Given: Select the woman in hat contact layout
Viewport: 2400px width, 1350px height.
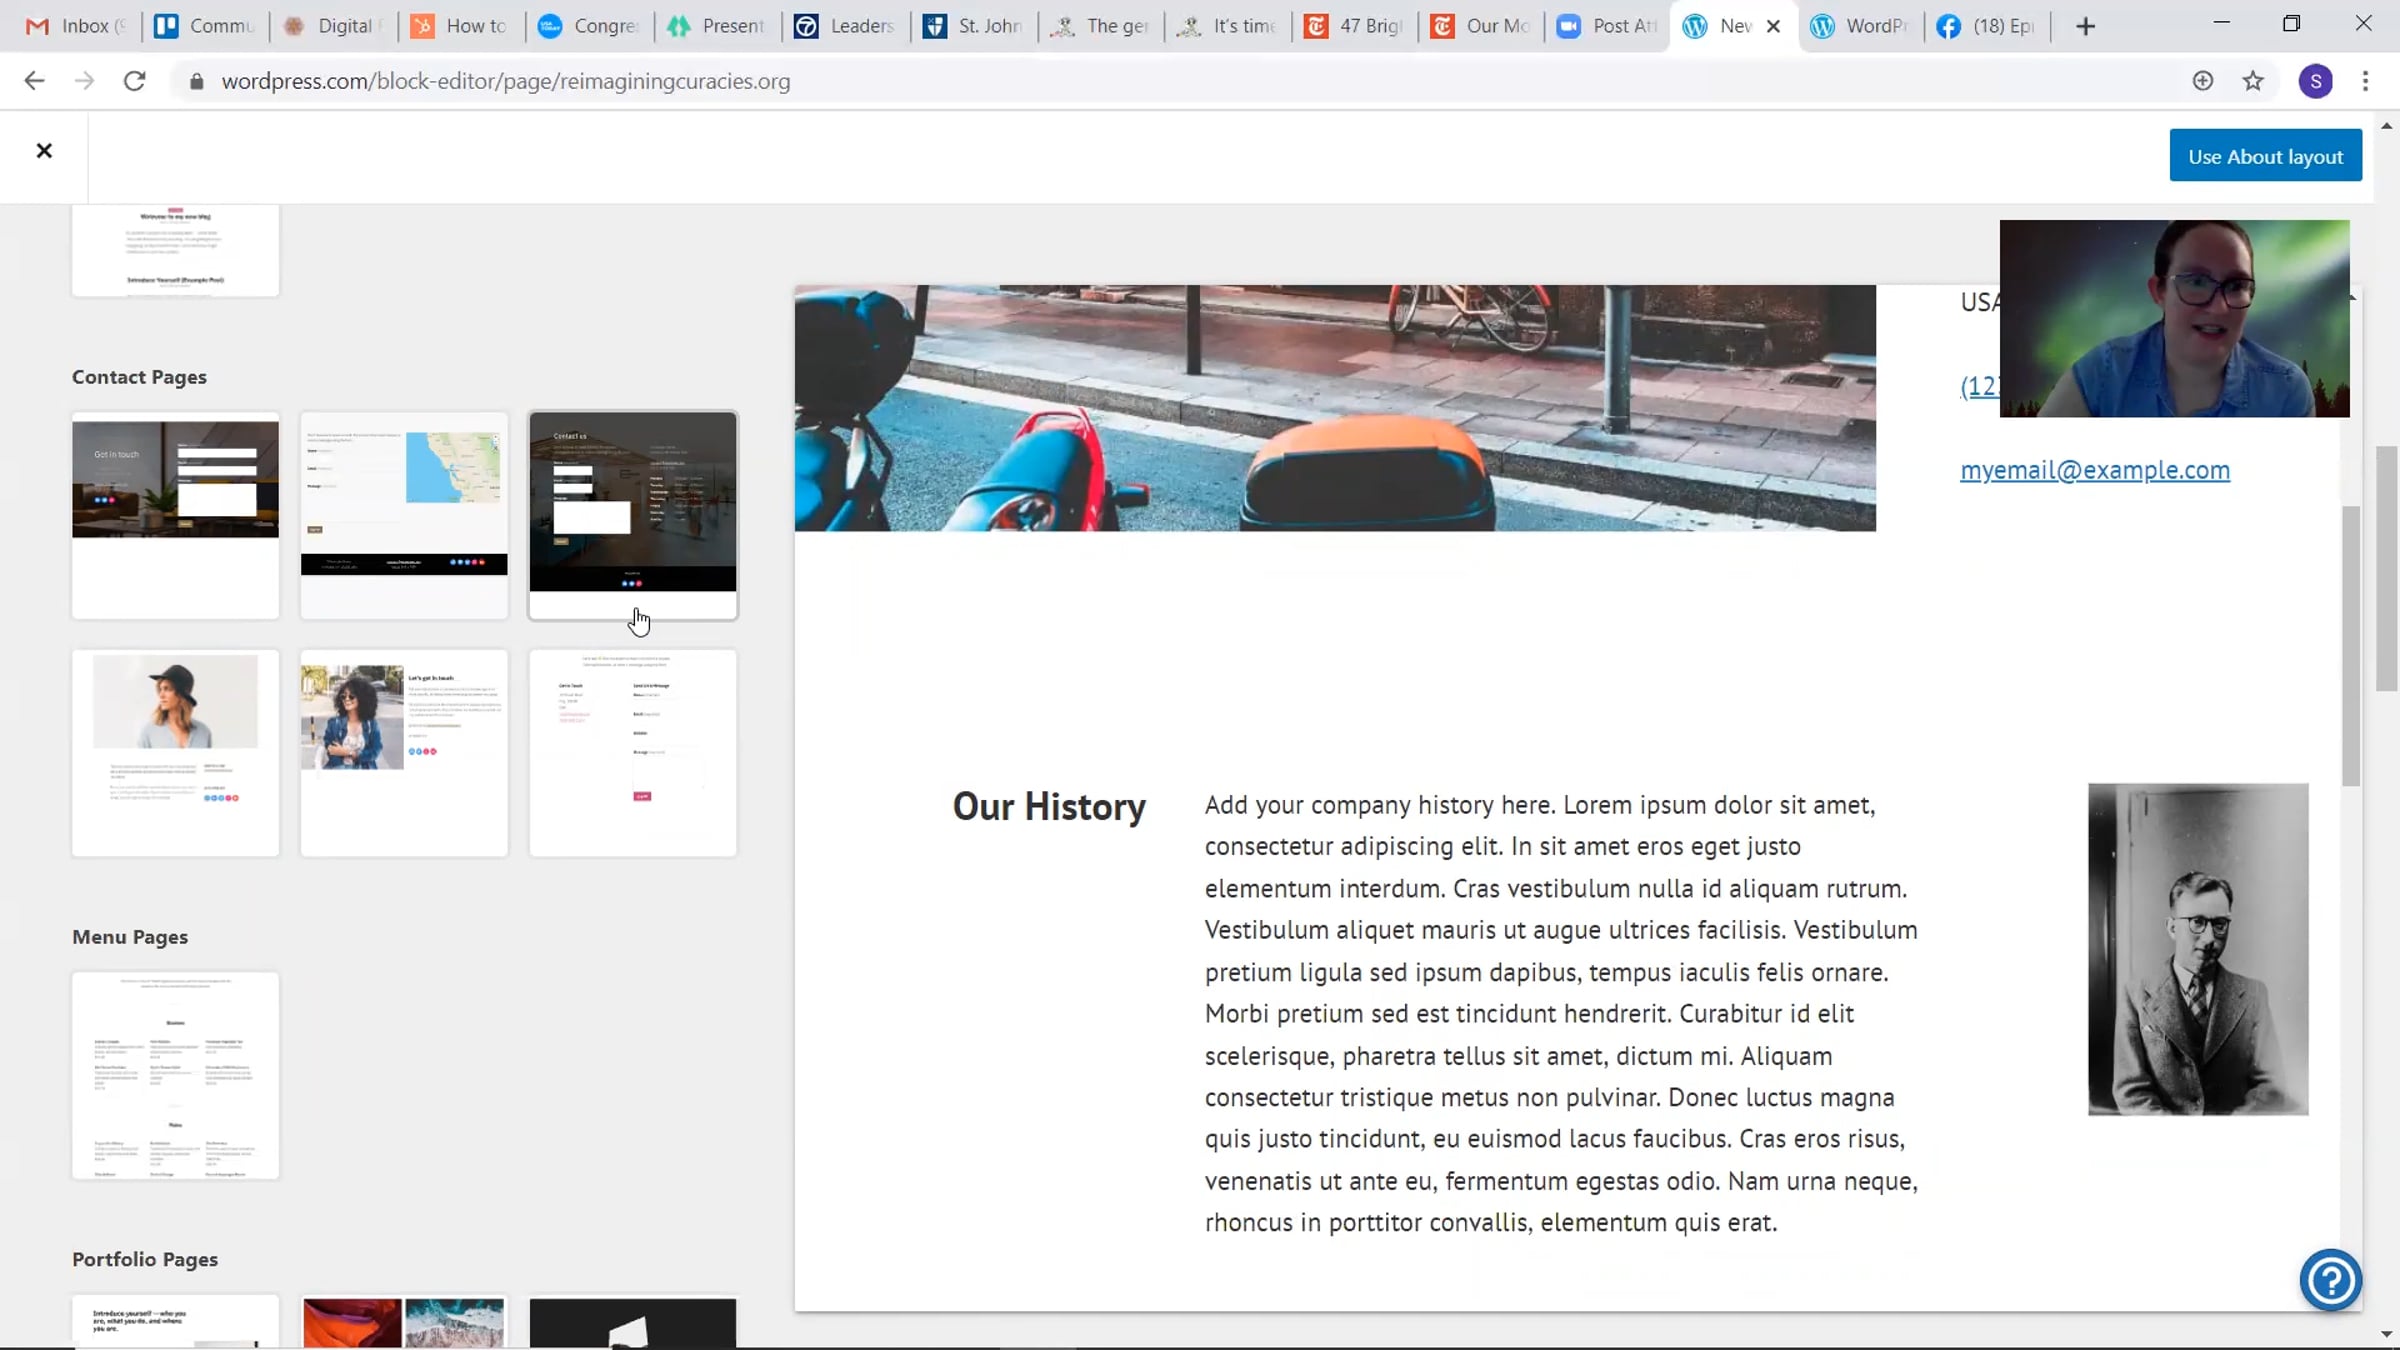Looking at the screenshot, I should (x=175, y=752).
